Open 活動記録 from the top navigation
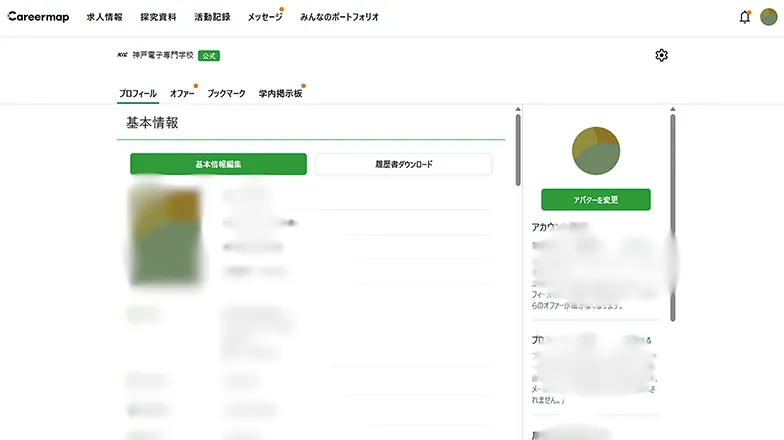 tap(212, 17)
